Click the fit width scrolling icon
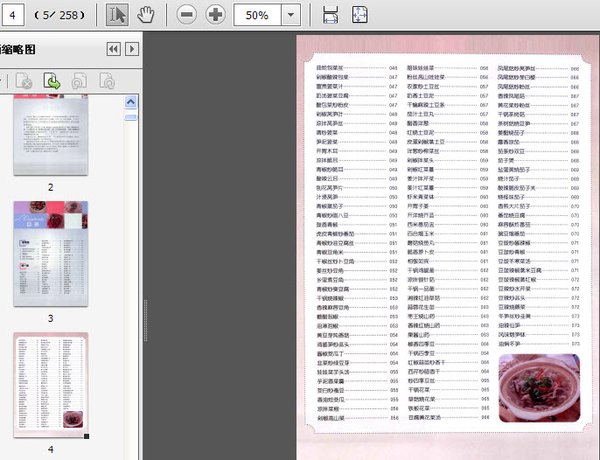 pyautogui.click(x=331, y=15)
